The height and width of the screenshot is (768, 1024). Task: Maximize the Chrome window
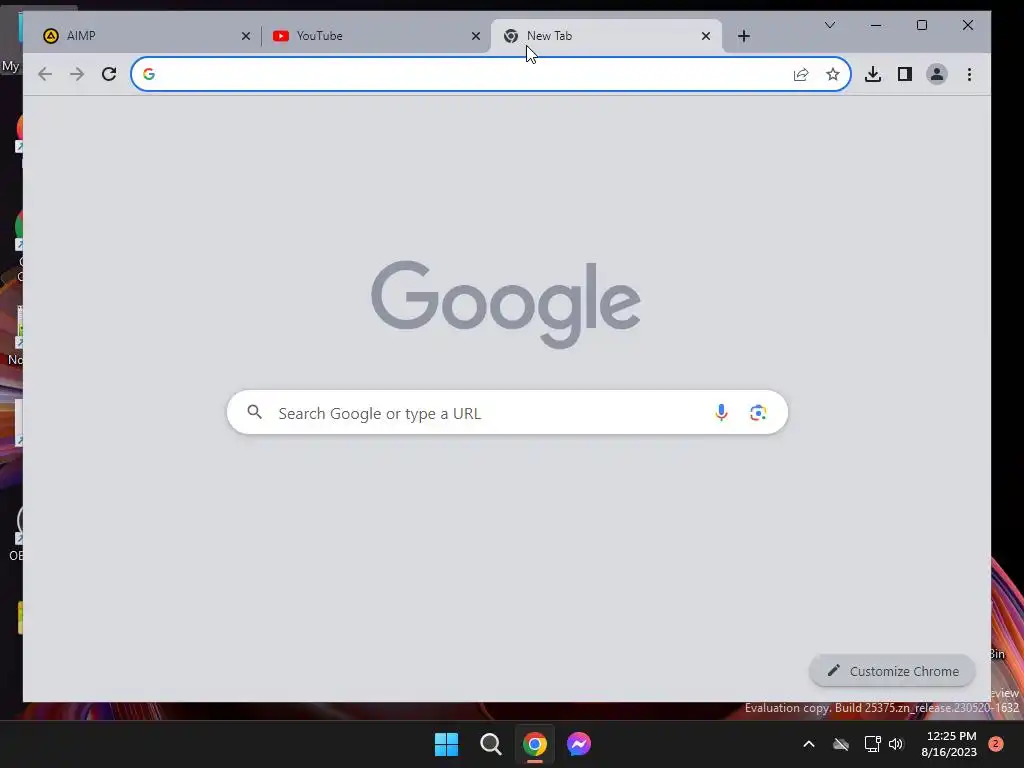point(921,25)
